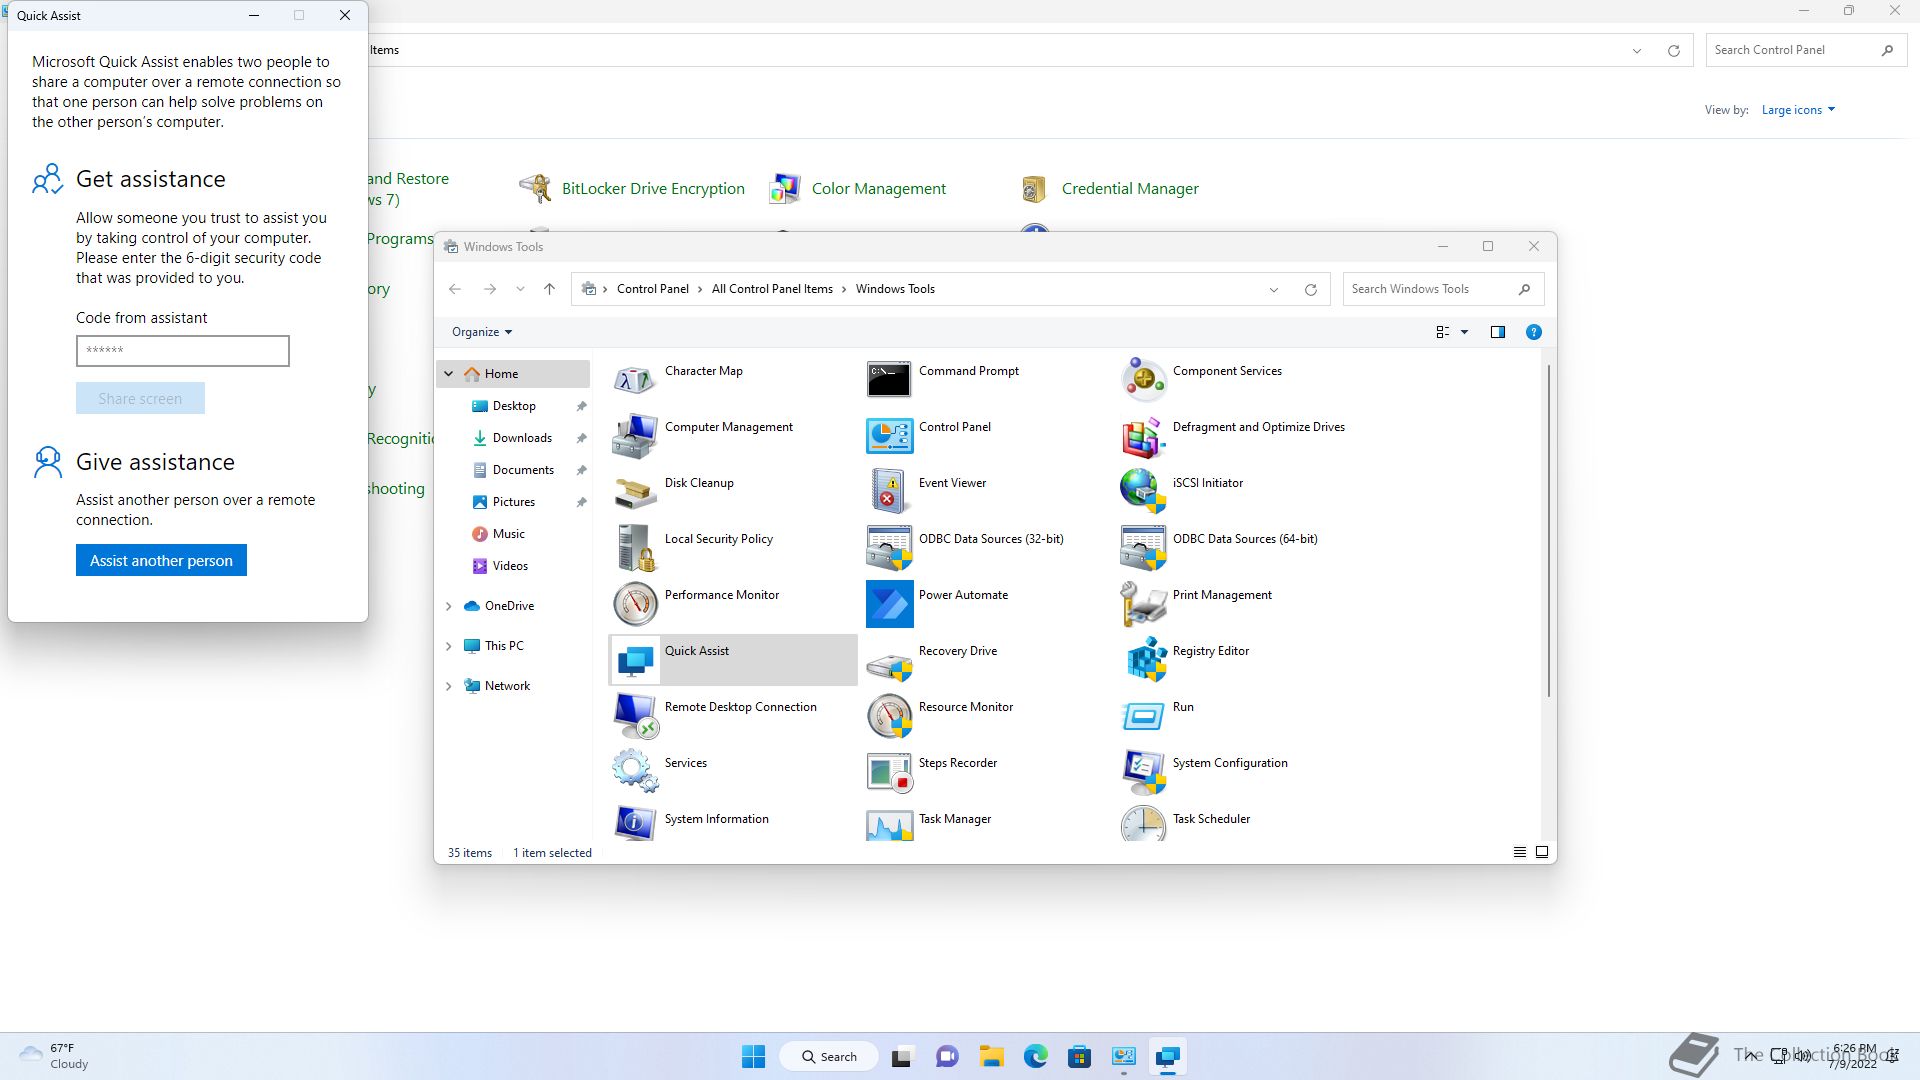Open the Organize dropdown menu
Screen dimensions: 1920x1080
[x=482, y=332]
